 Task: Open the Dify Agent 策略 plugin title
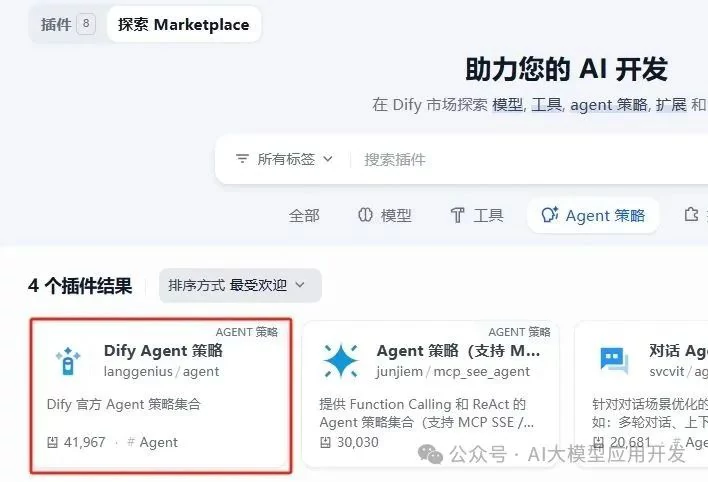163,351
